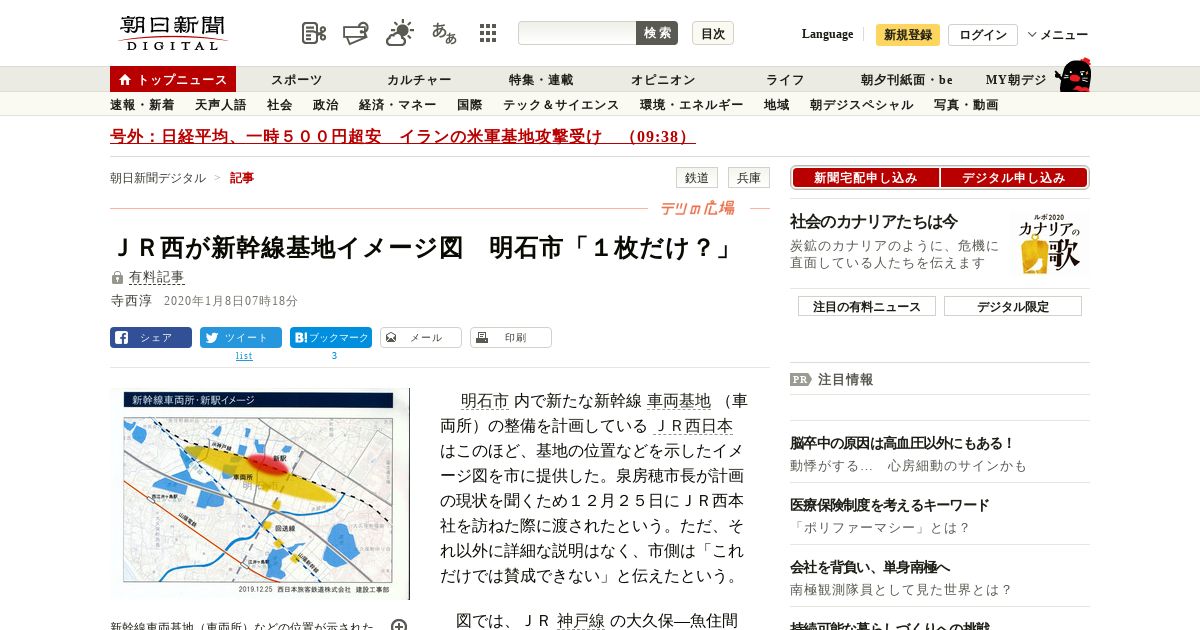Open 朝夕刊紙面・be tab
The height and width of the screenshot is (630, 1200).
point(907,80)
